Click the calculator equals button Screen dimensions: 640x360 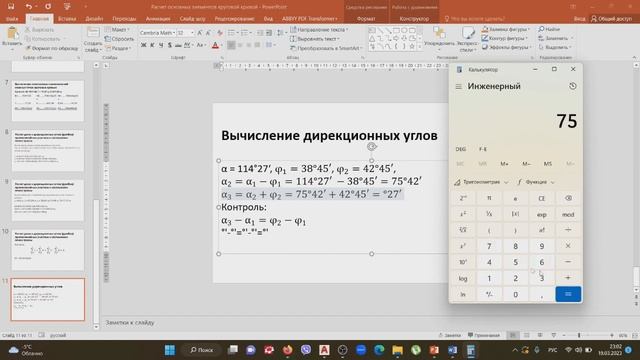(x=568, y=294)
